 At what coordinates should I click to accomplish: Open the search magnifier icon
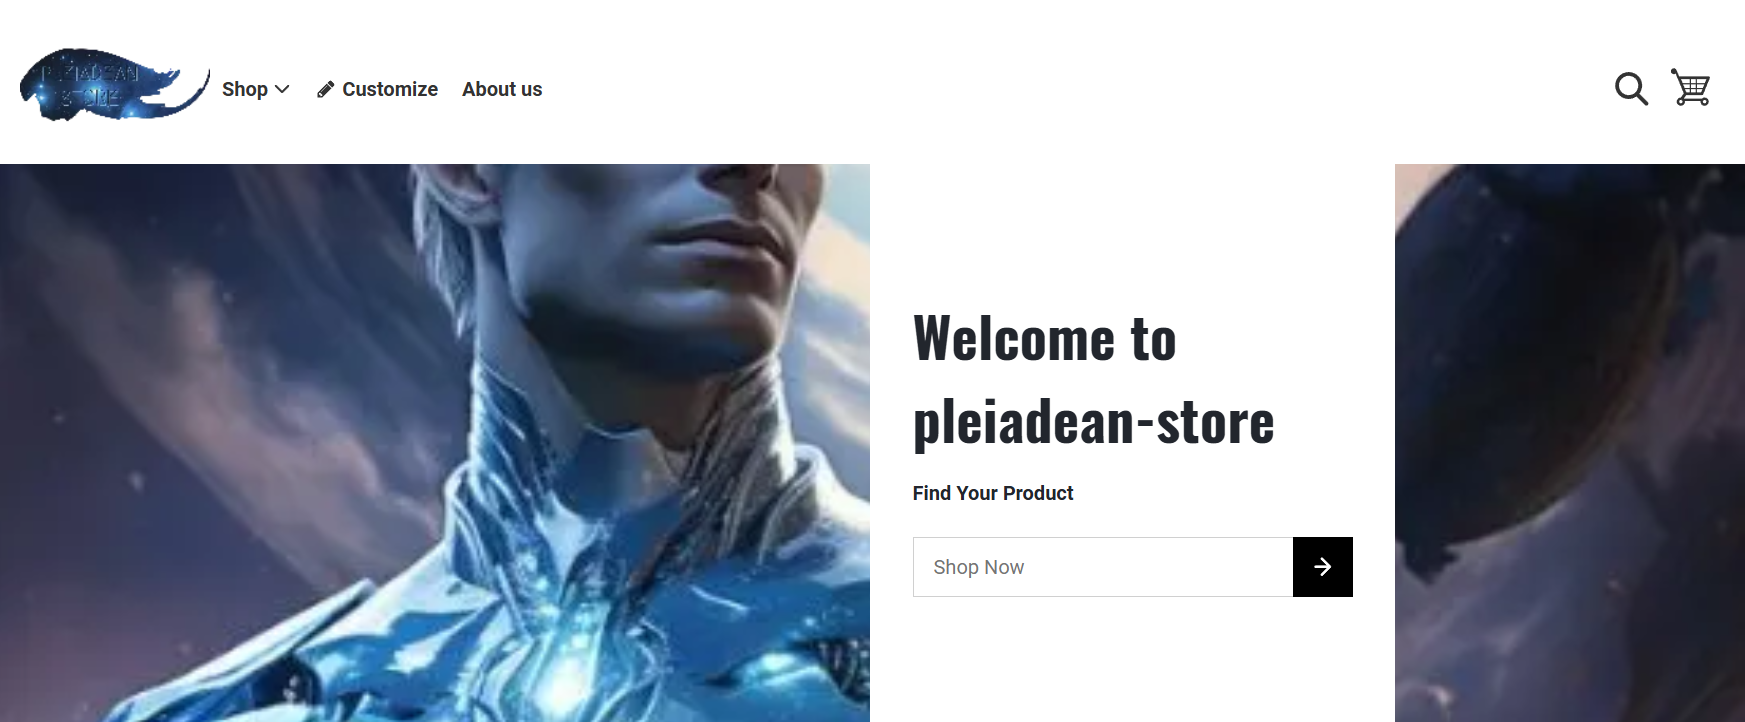(x=1631, y=89)
